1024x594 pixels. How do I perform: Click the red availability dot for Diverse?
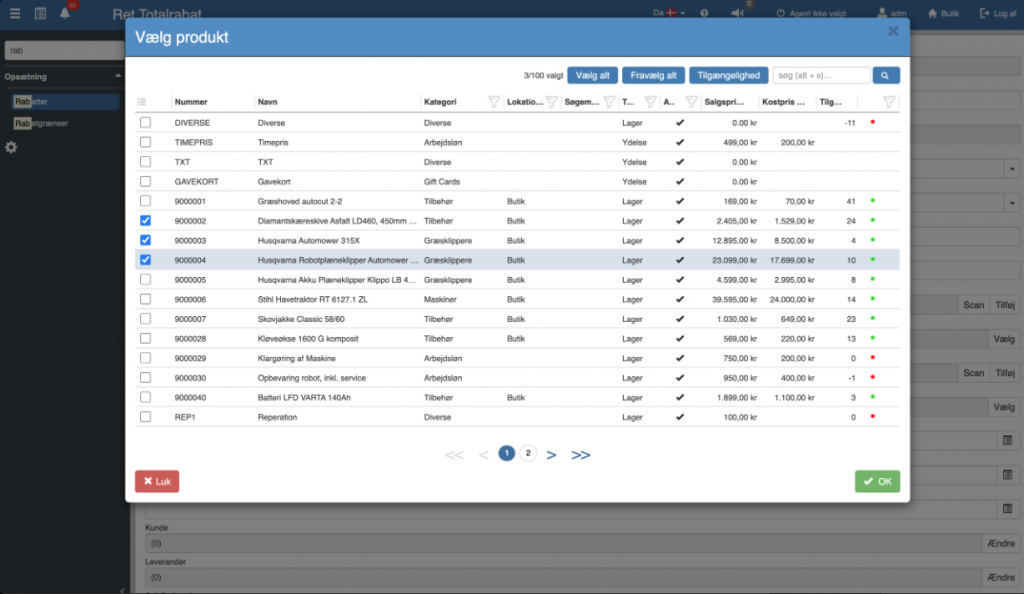(872, 122)
